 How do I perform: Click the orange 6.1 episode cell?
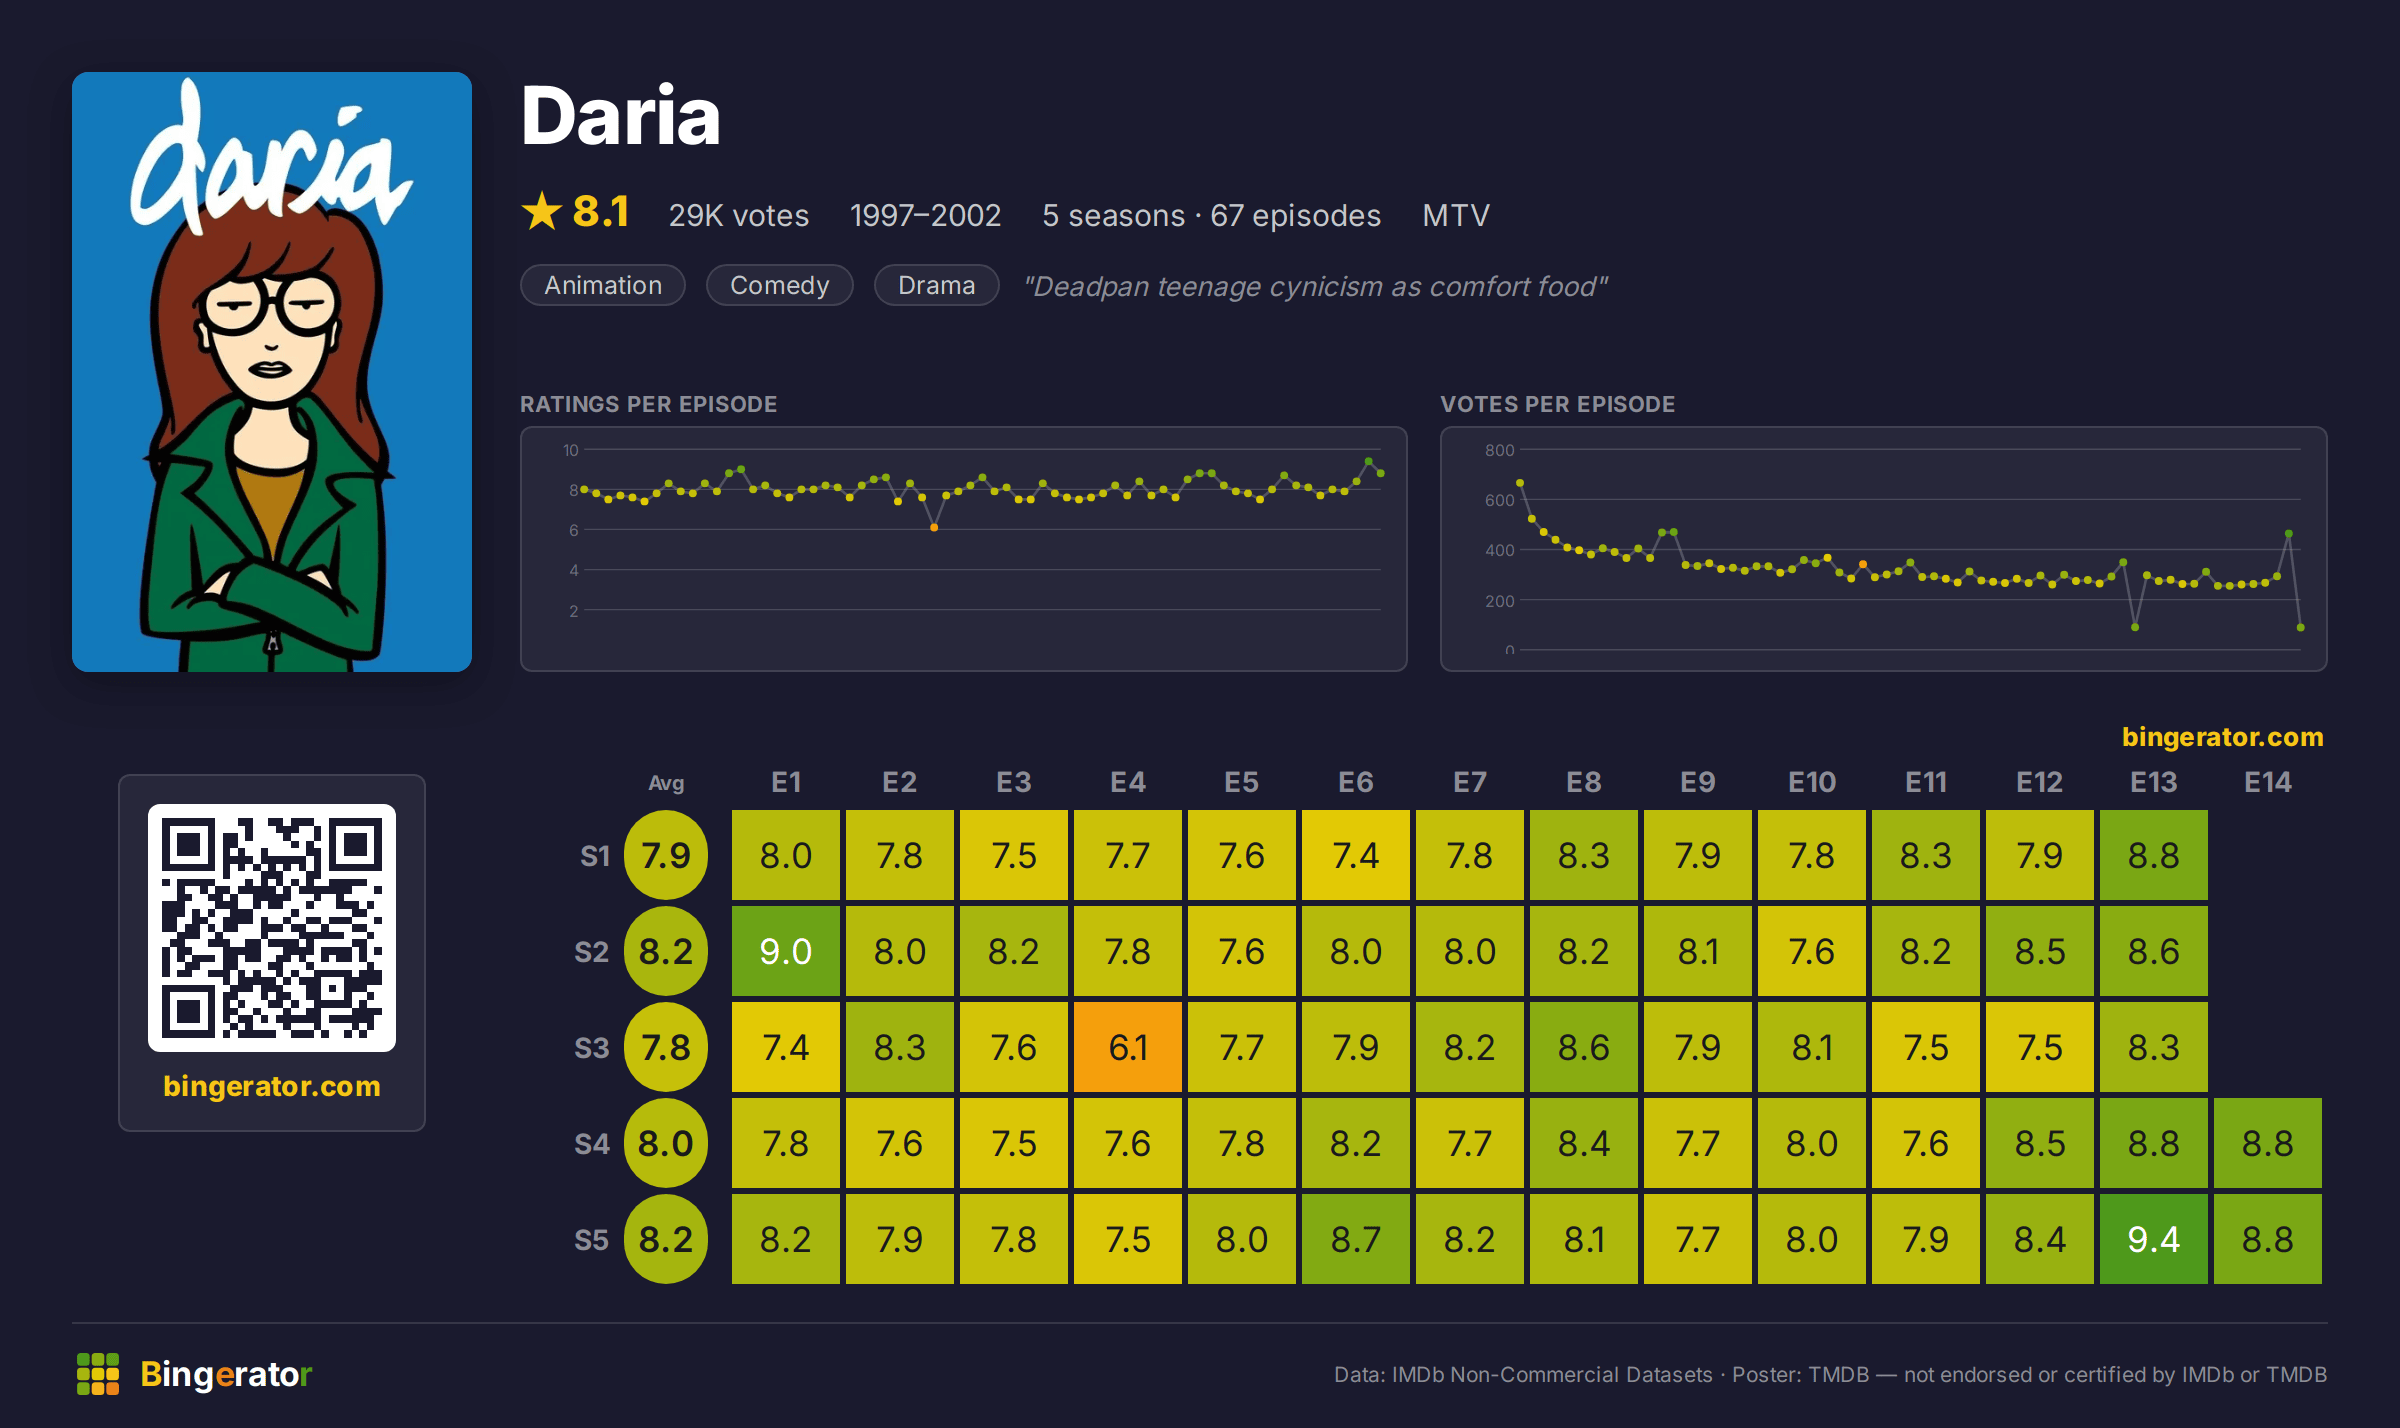pos(1128,1047)
